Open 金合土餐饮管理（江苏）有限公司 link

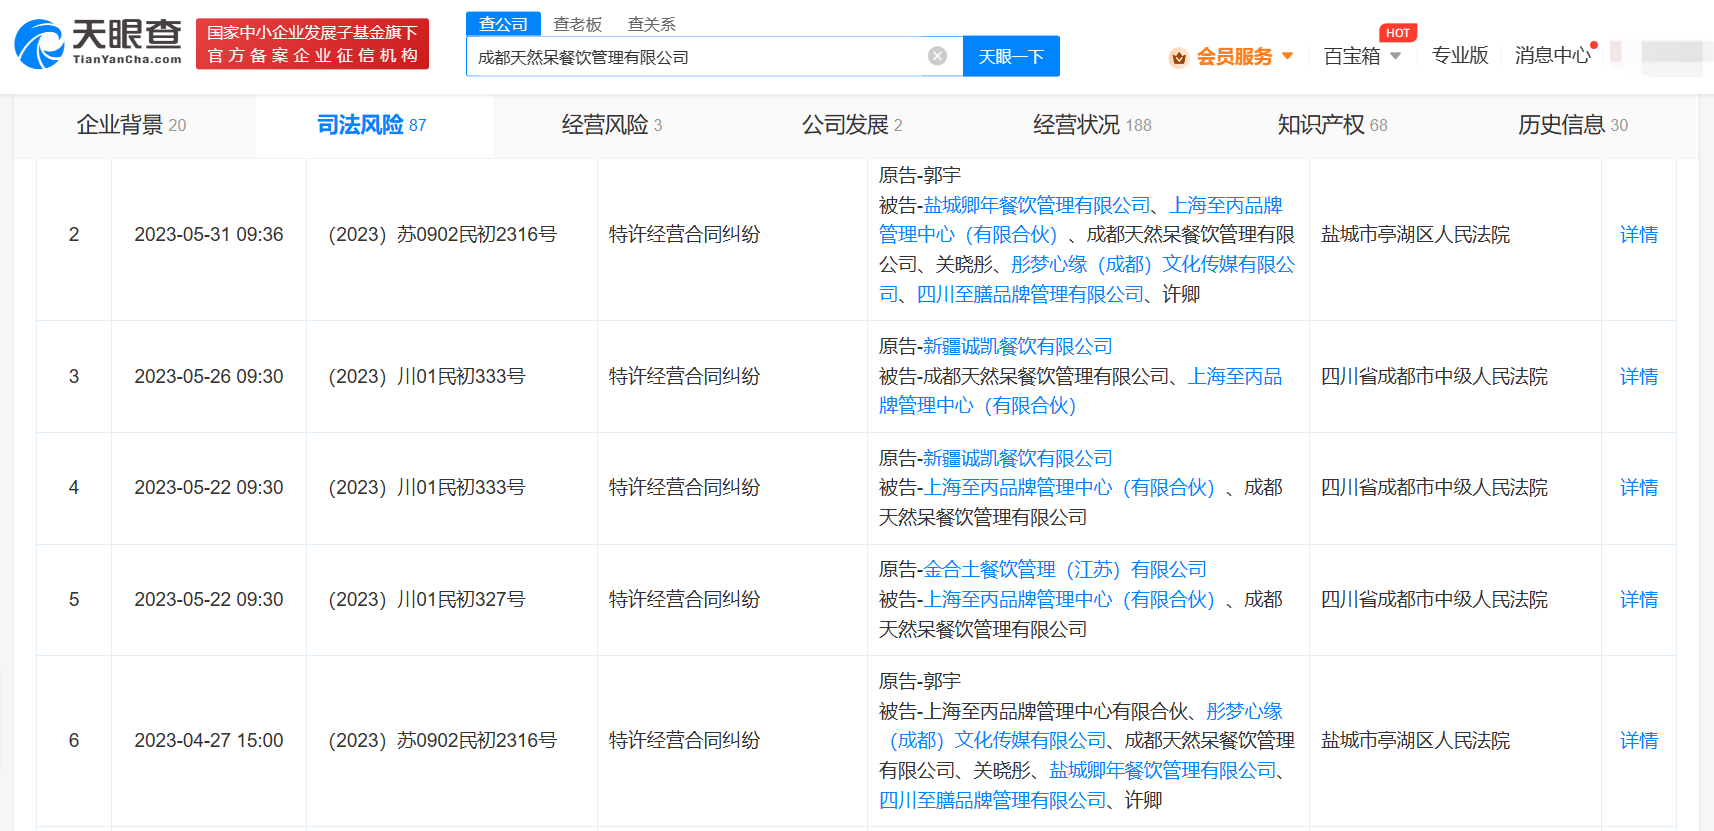tap(1065, 570)
